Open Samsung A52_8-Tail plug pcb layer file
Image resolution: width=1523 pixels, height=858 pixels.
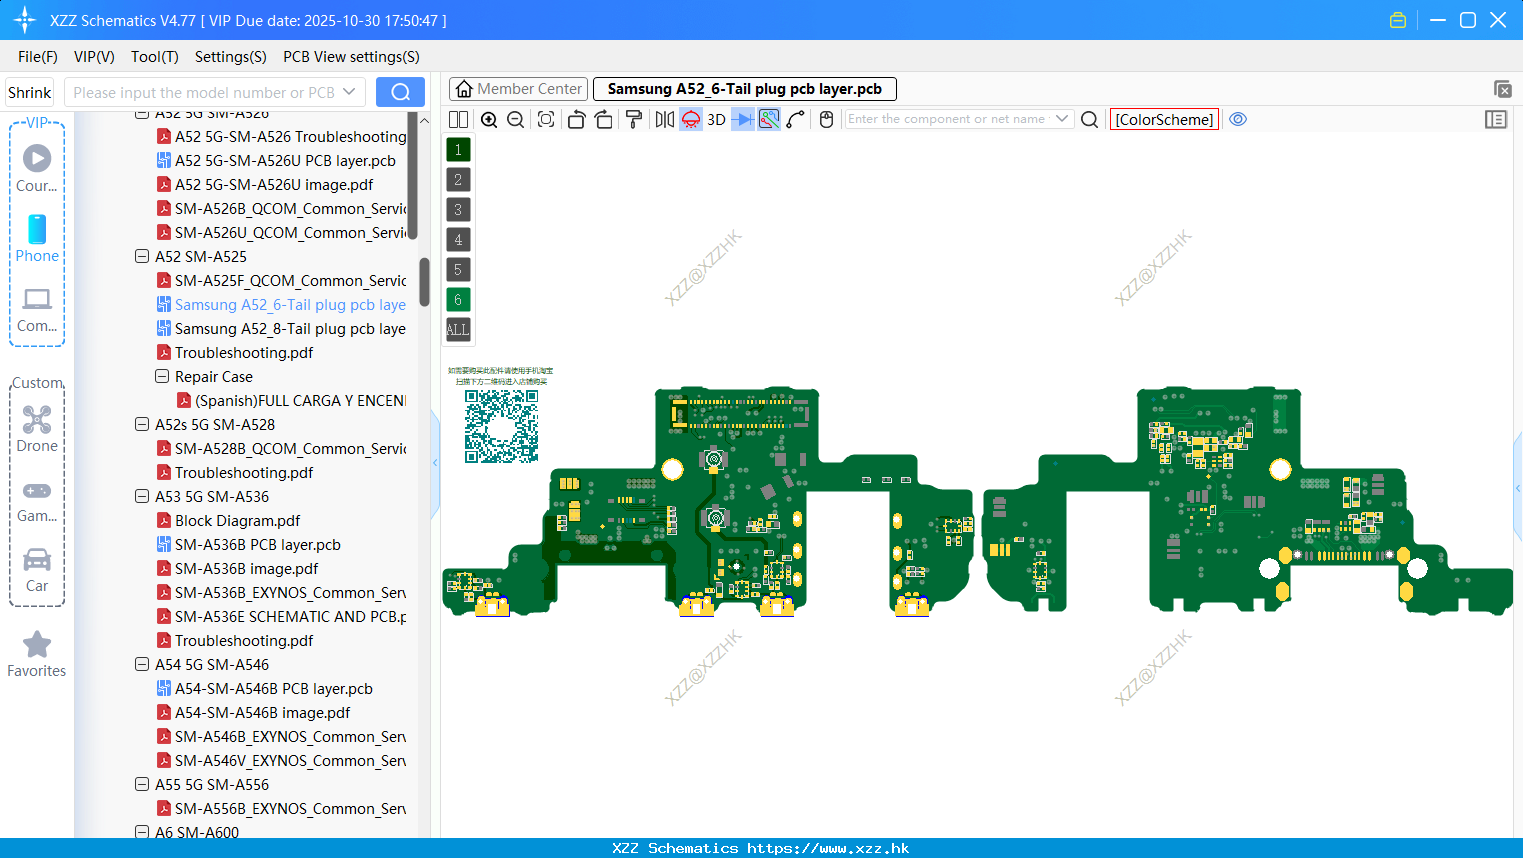coord(282,328)
